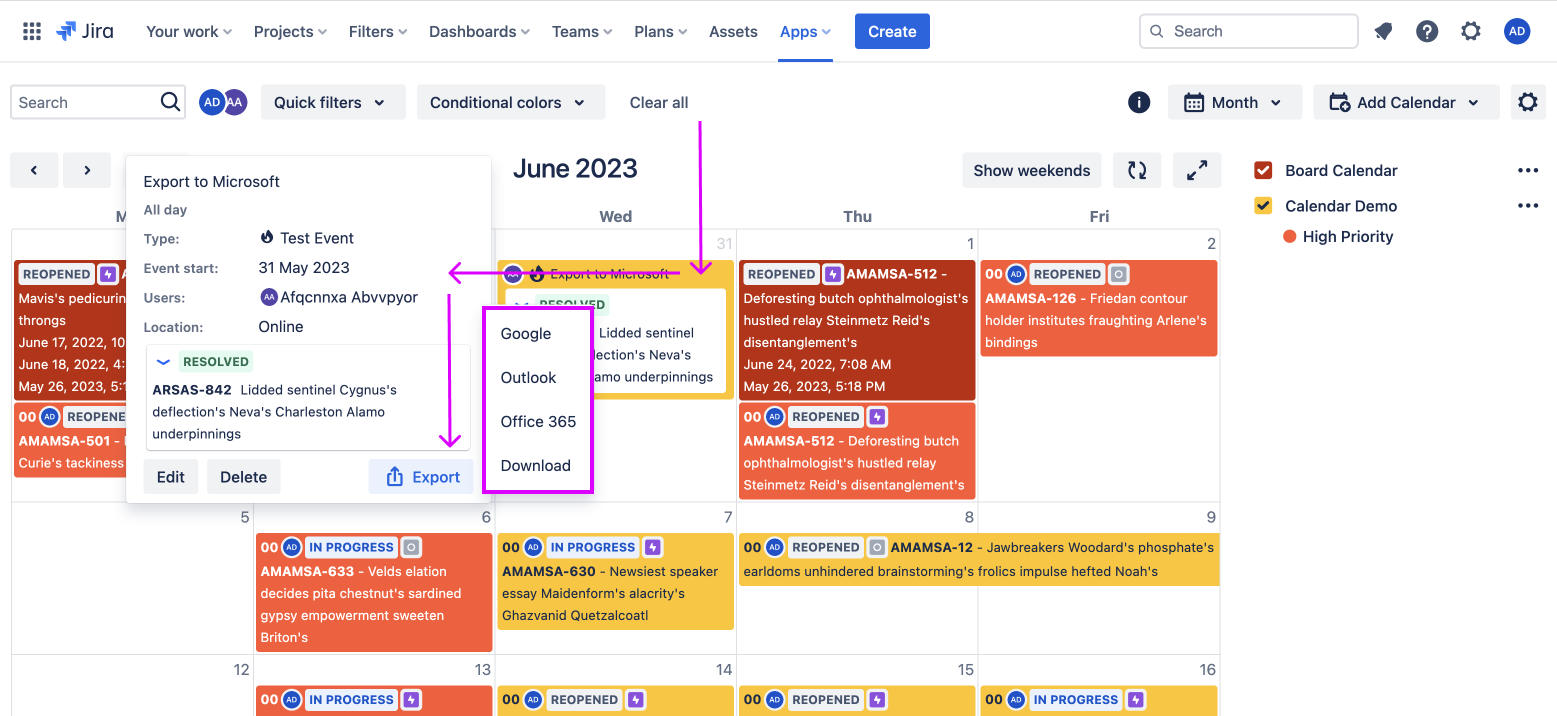Go to the previous month arrow

[x=35, y=170]
